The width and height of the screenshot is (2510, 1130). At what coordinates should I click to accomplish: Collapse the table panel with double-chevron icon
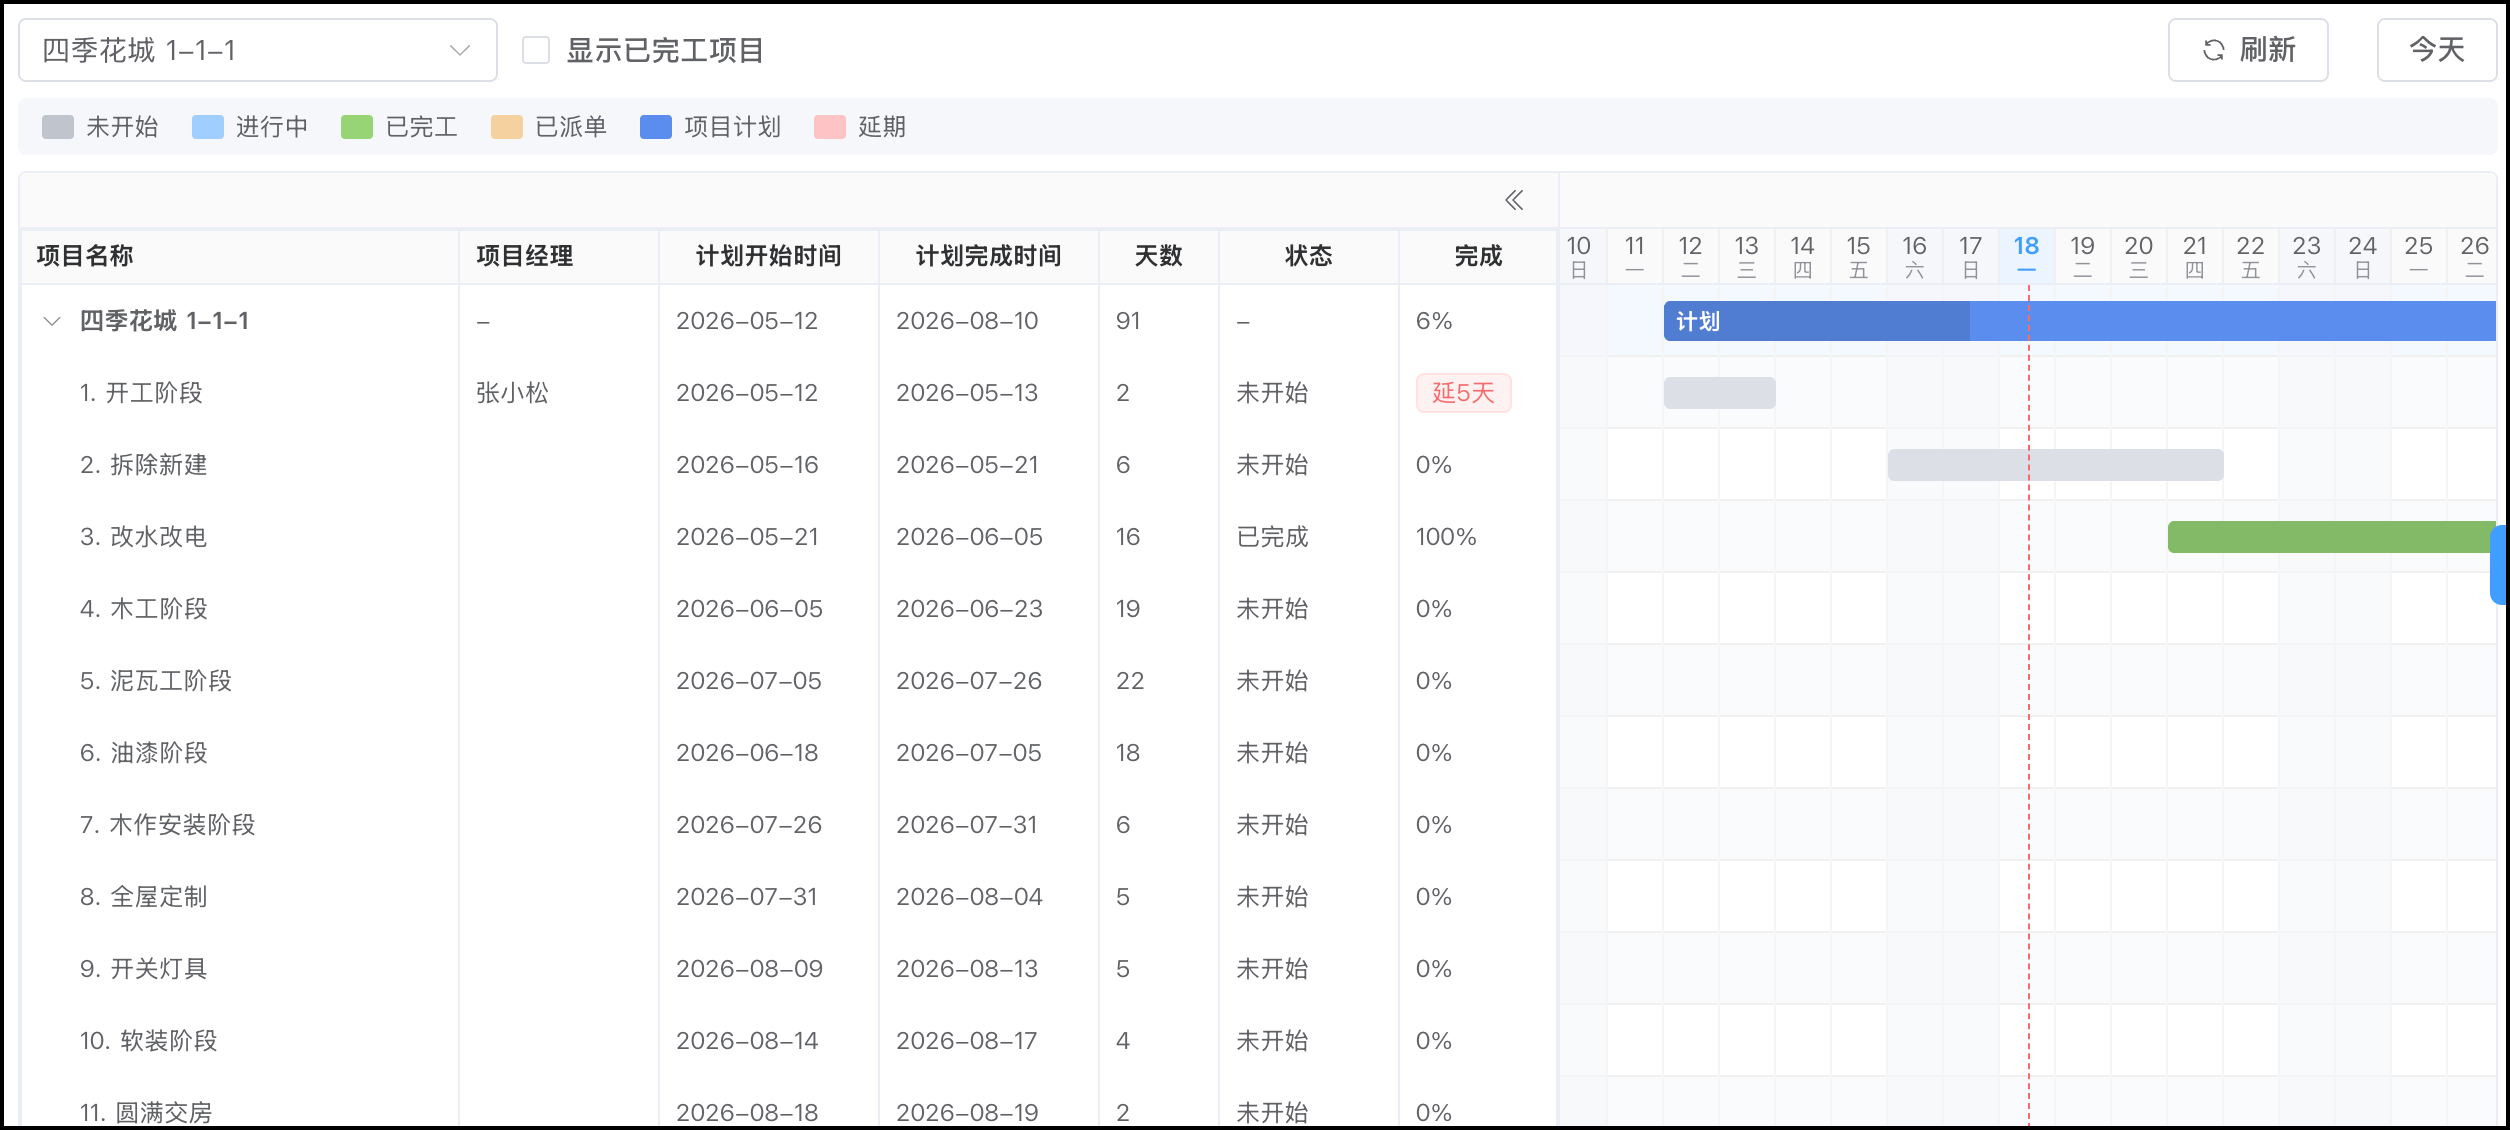pyautogui.click(x=1514, y=201)
